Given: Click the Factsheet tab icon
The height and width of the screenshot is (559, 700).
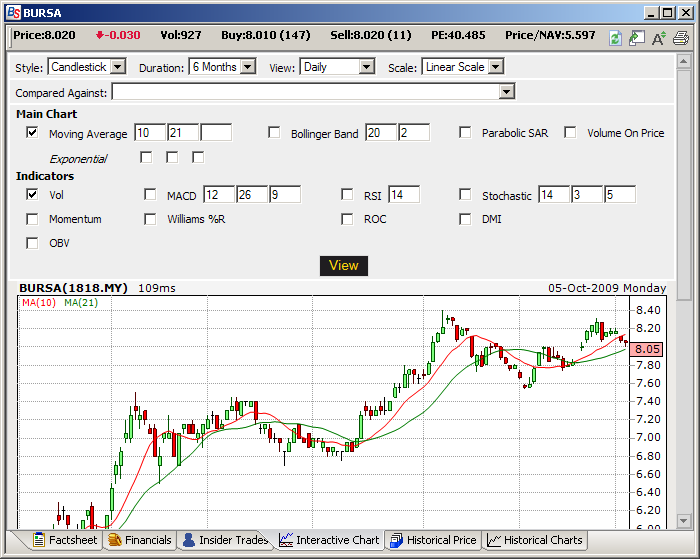Looking at the screenshot, I should pyautogui.click(x=39, y=540).
